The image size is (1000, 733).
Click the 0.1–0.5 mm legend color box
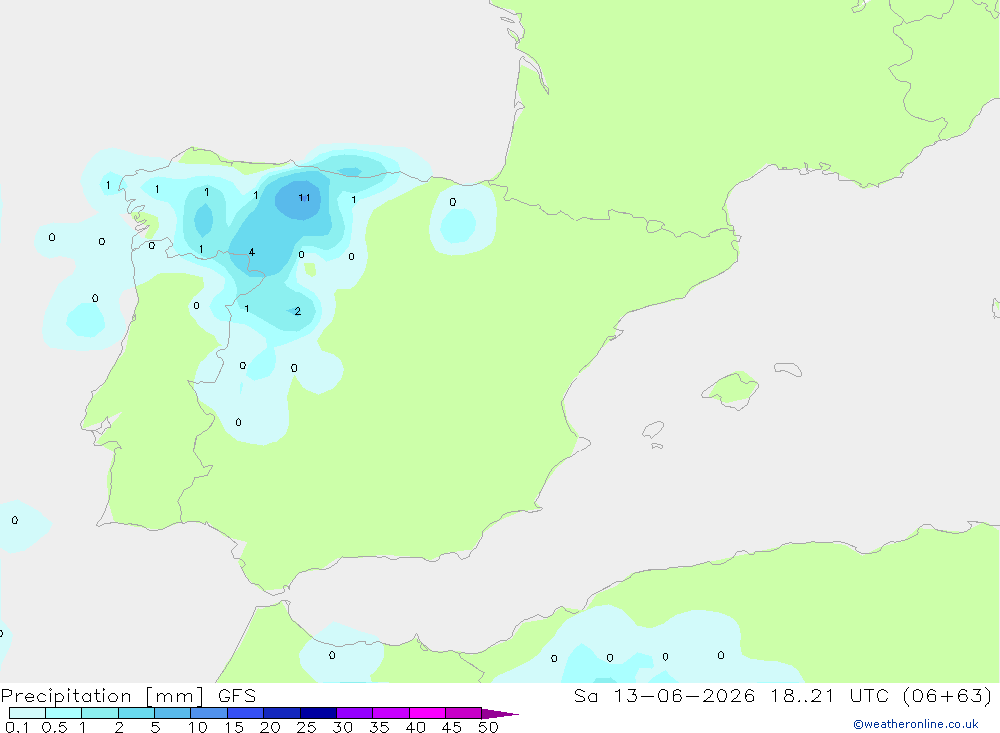coord(27,713)
